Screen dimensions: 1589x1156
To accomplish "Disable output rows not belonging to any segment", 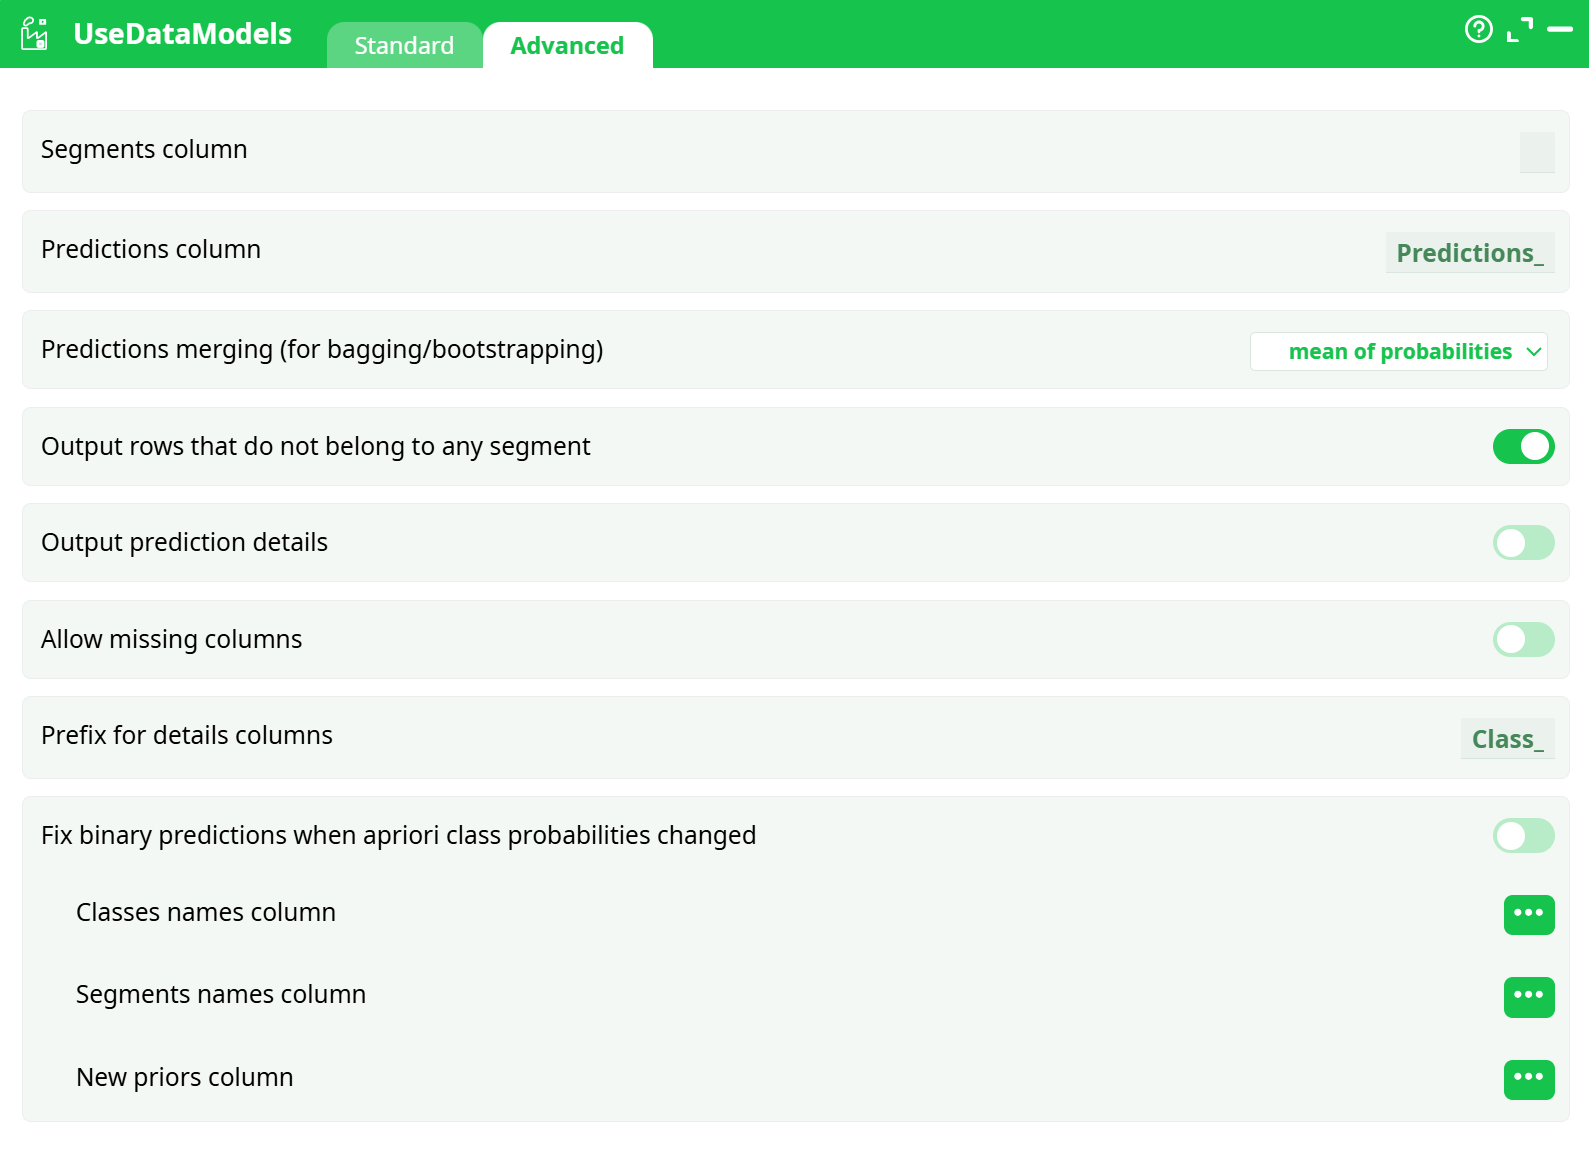I will [x=1523, y=446].
